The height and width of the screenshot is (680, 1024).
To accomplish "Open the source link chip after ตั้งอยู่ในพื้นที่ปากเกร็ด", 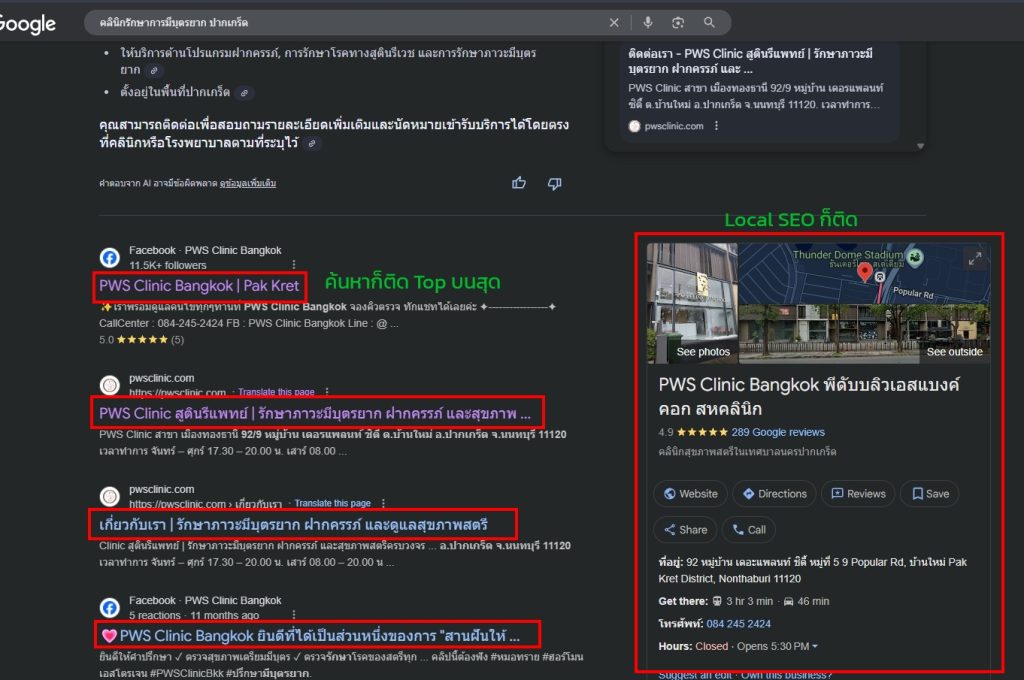I will tap(244, 93).
